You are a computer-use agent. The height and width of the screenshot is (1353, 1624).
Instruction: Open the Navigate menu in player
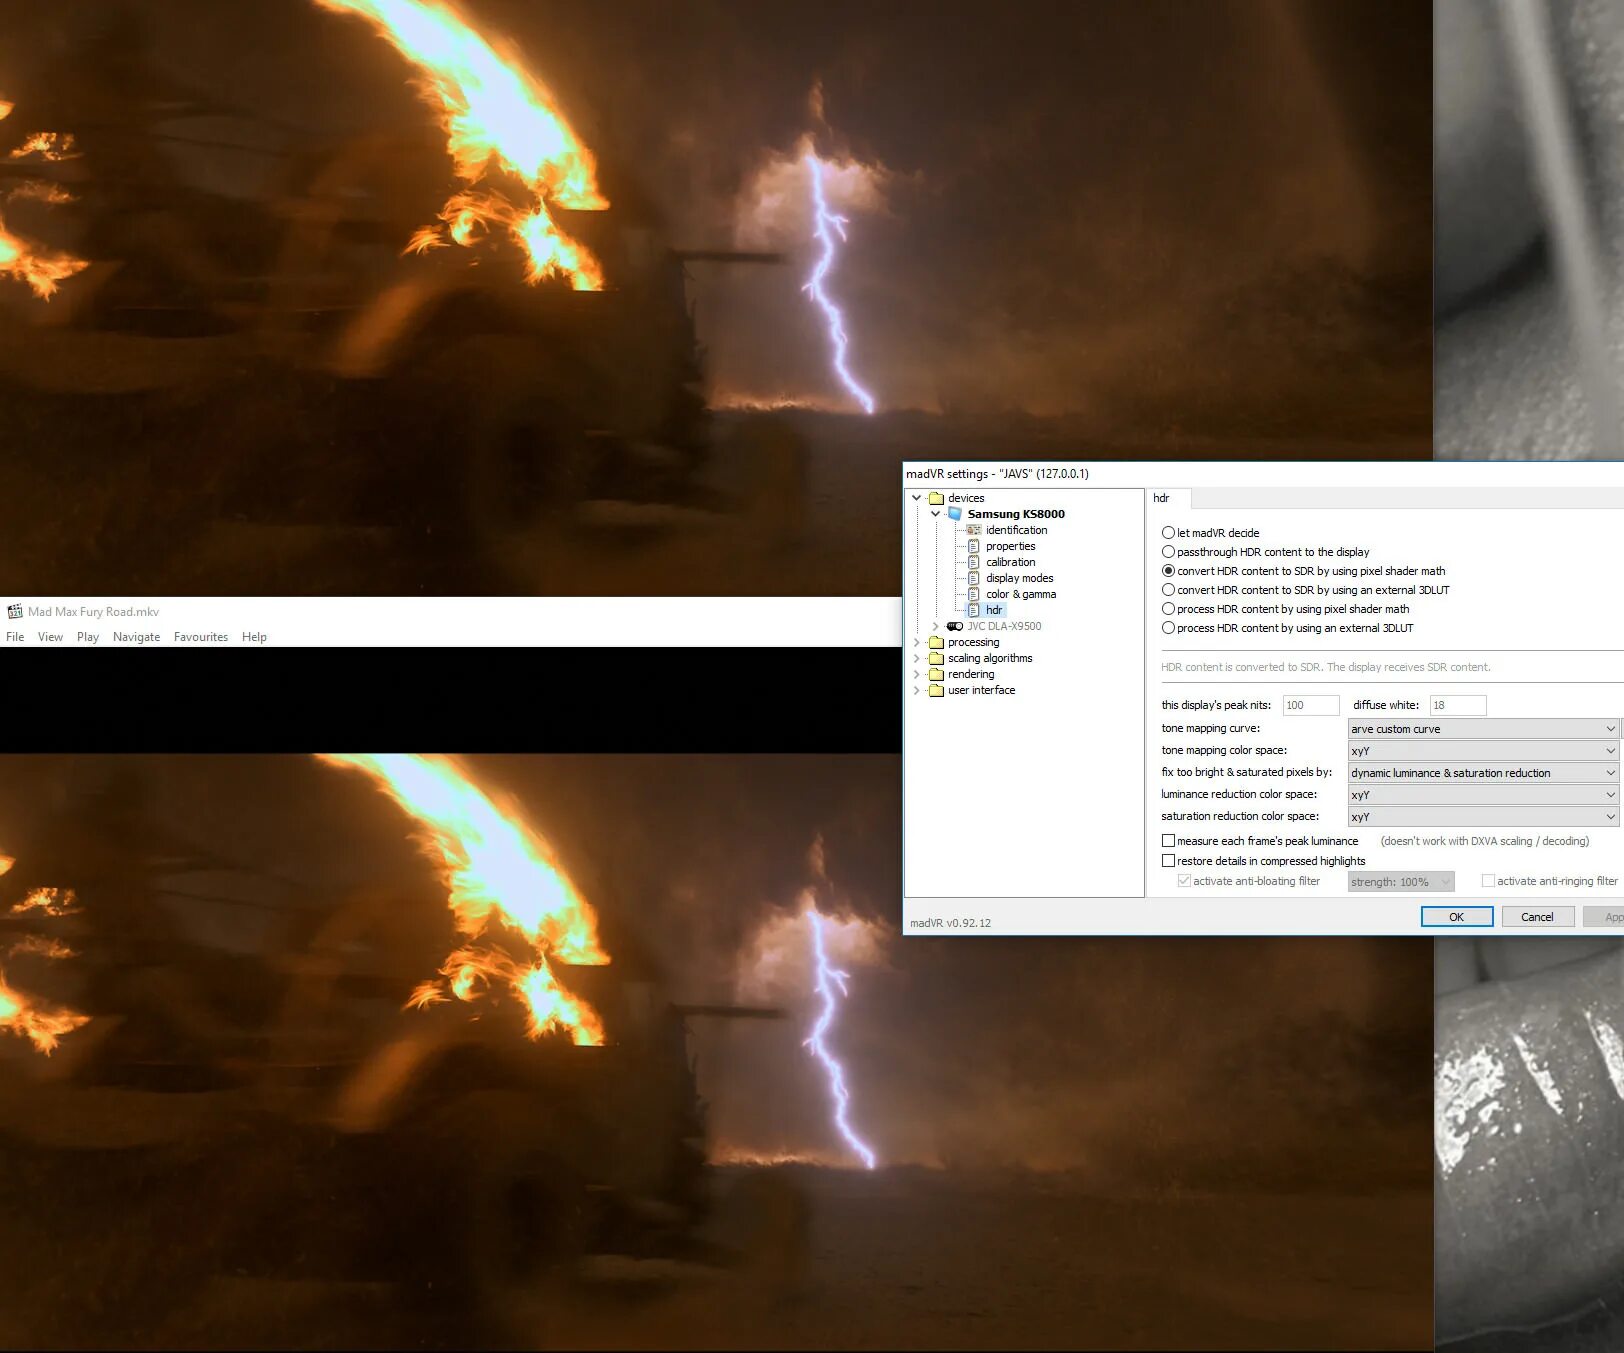click(136, 637)
